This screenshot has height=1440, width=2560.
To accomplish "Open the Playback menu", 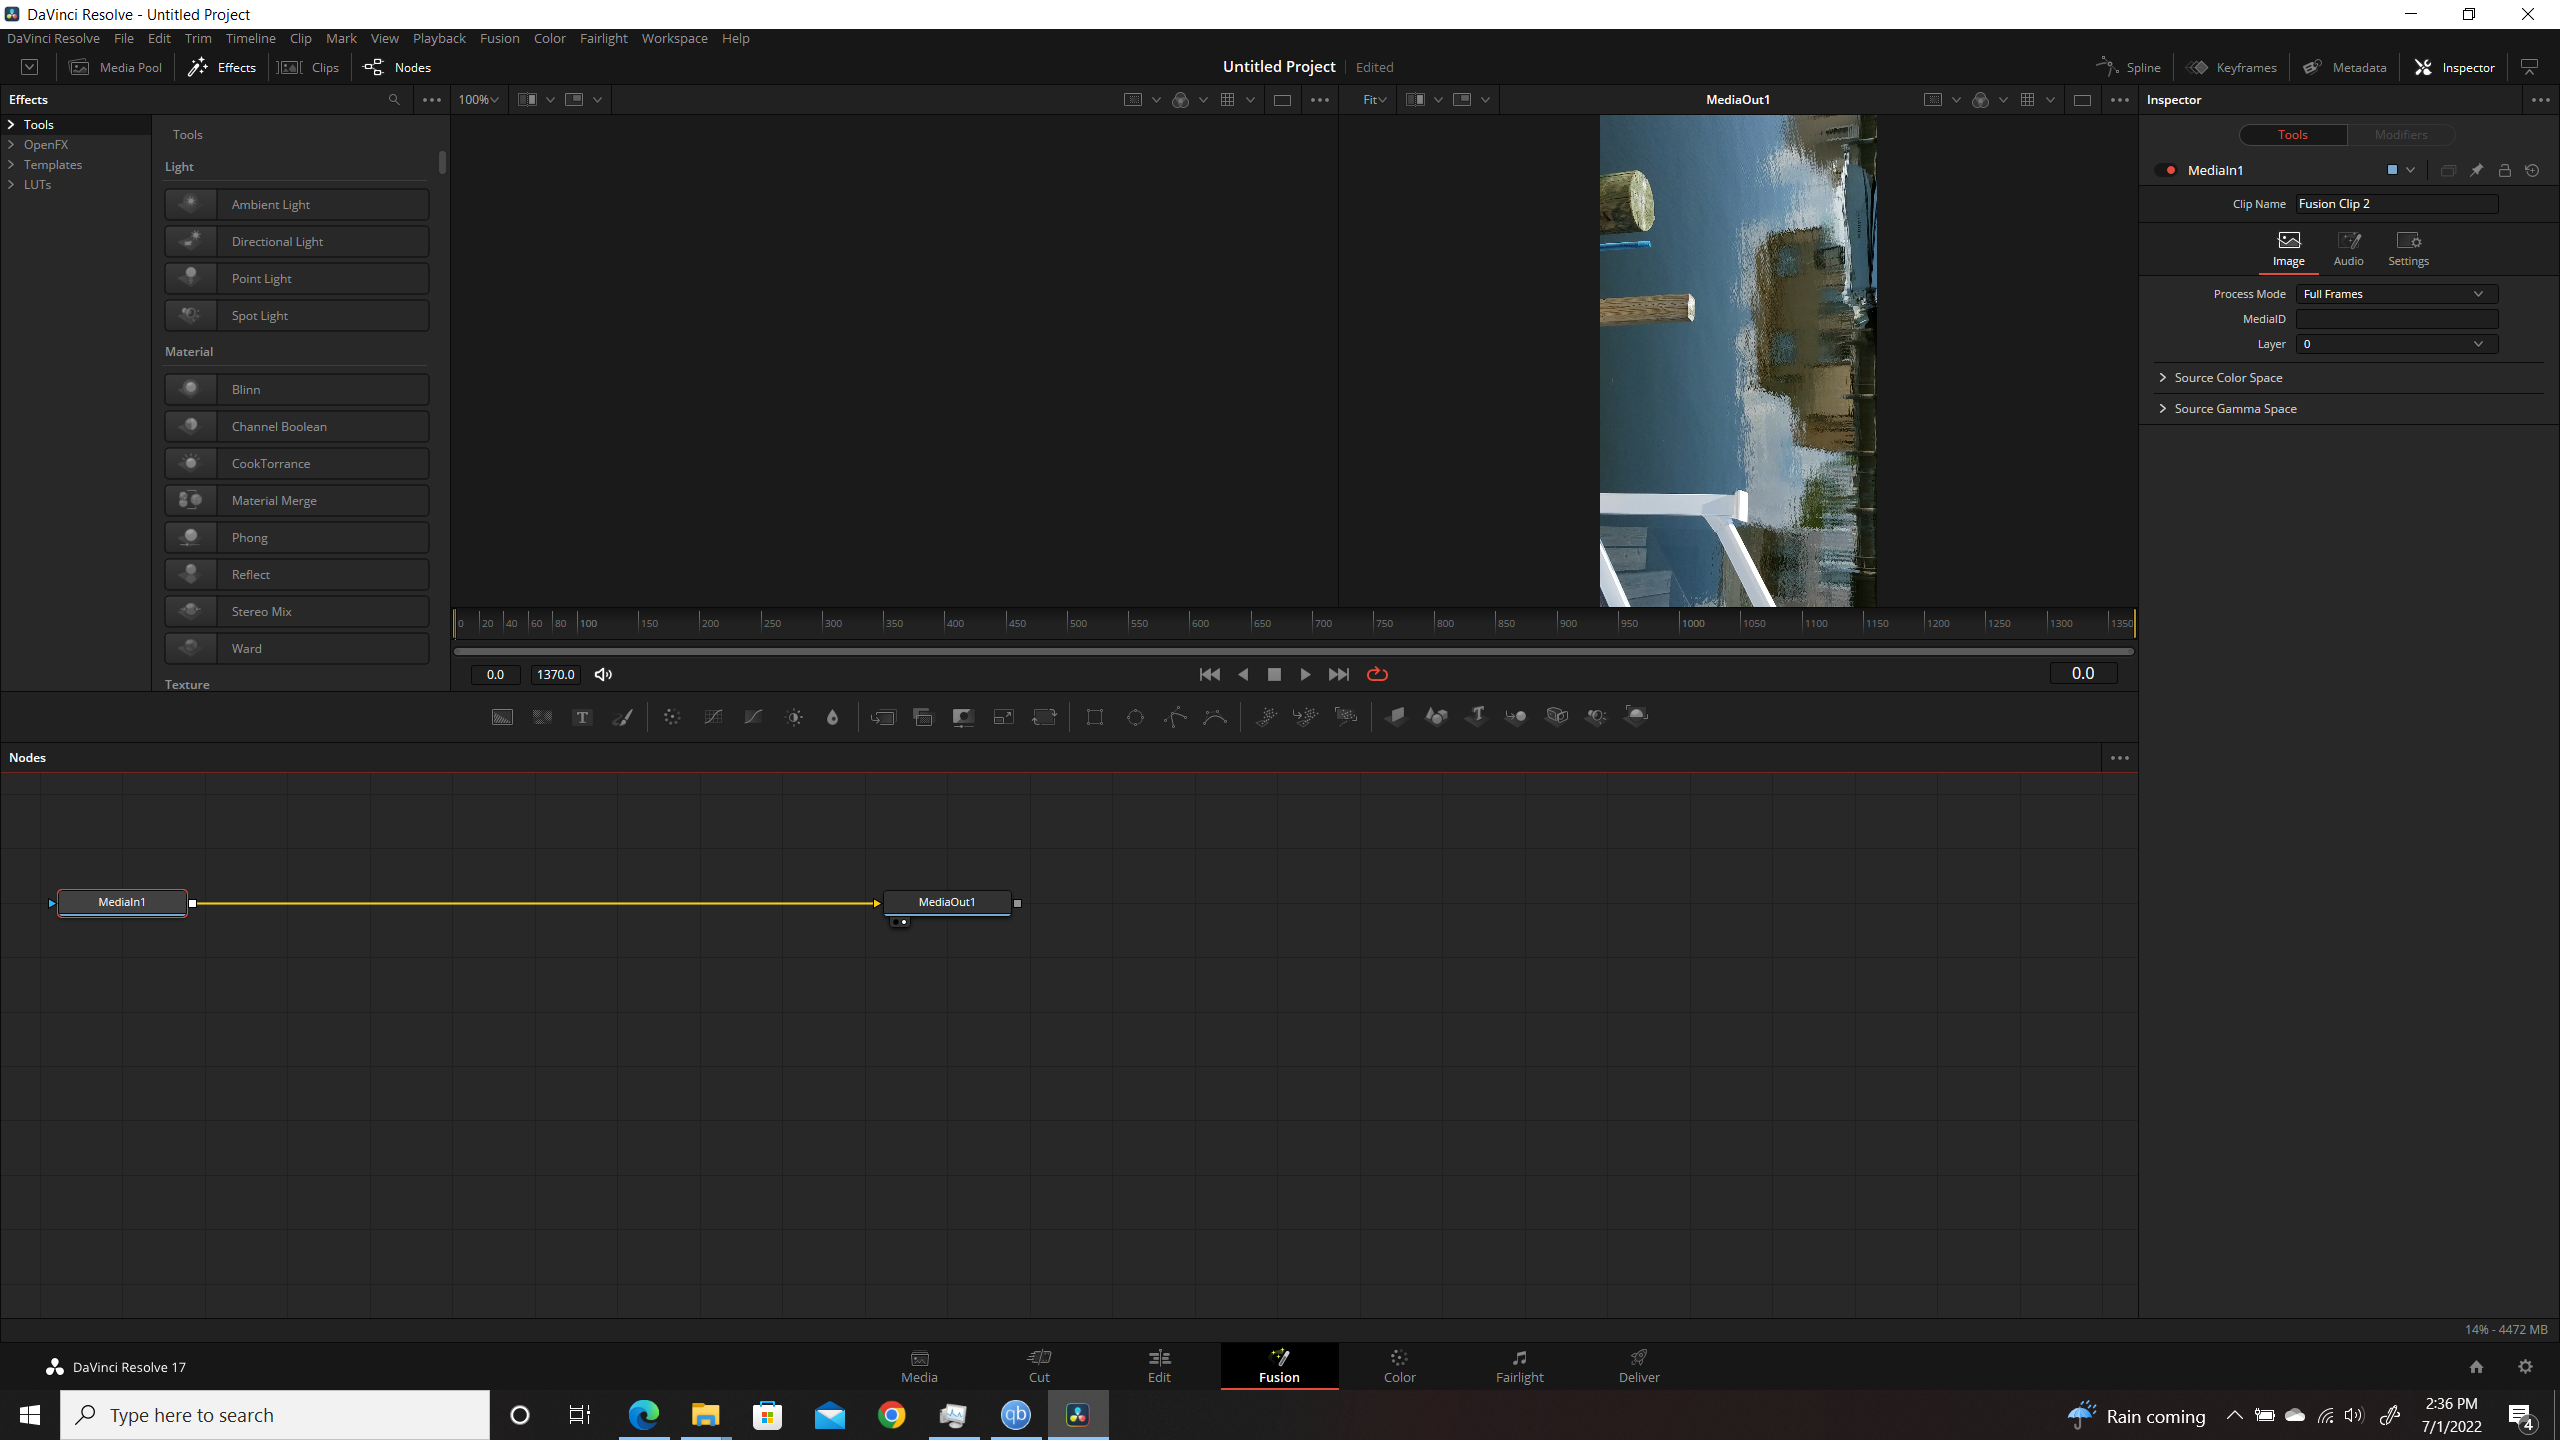I will click(x=439, y=38).
